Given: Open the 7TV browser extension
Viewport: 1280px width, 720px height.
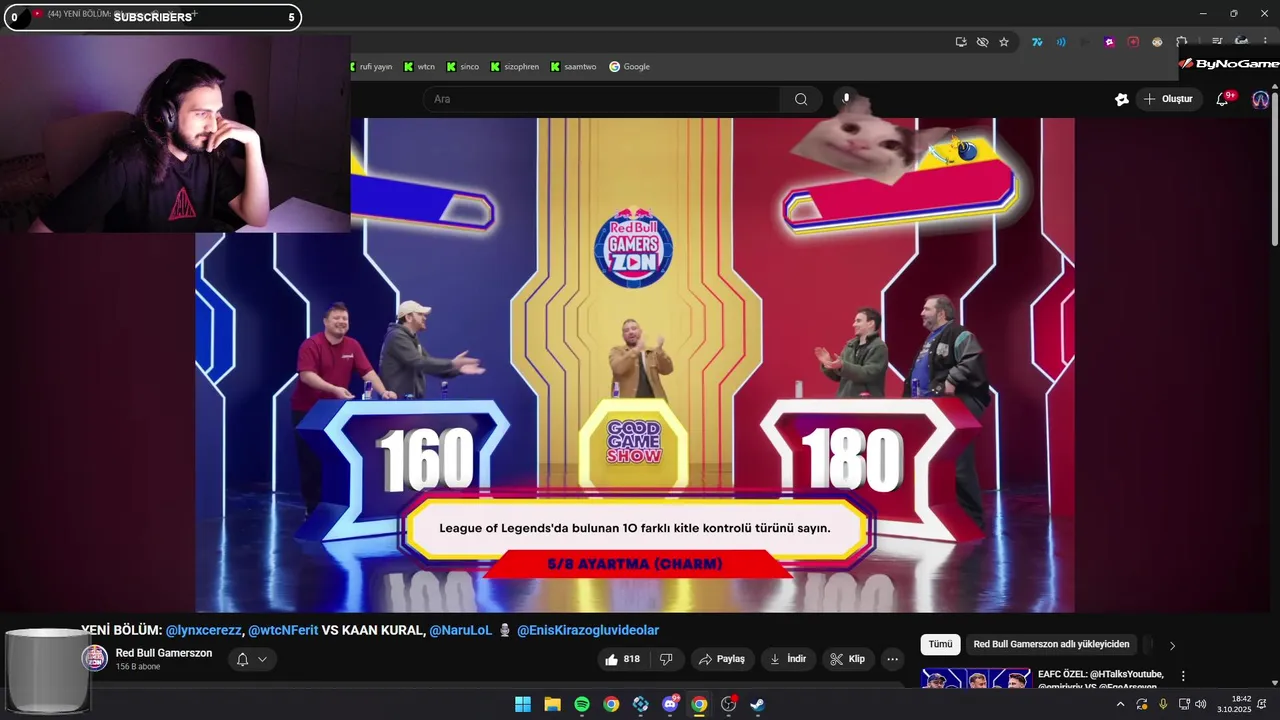Looking at the screenshot, I should (1037, 42).
